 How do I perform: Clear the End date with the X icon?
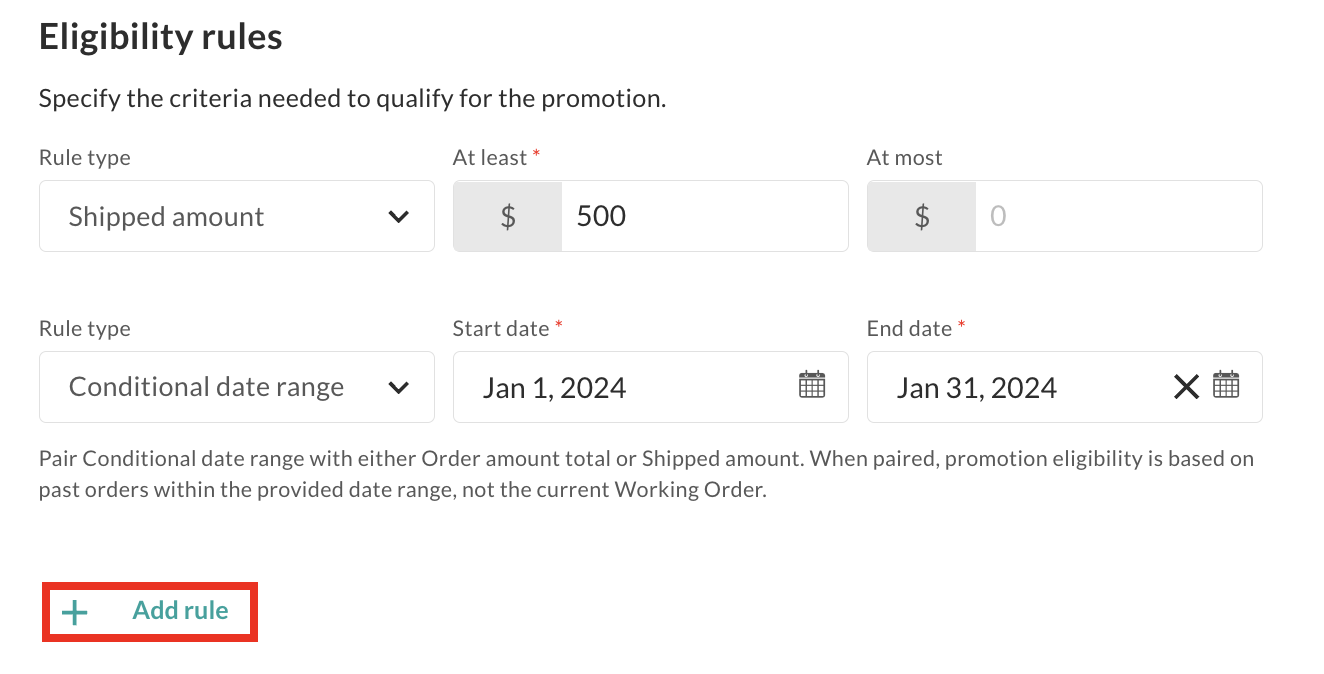point(1186,386)
